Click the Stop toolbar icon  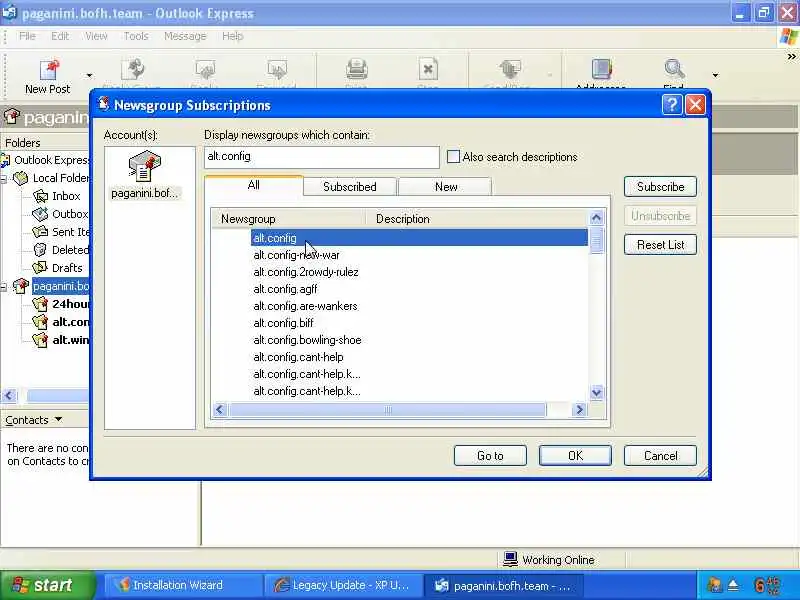(428, 69)
